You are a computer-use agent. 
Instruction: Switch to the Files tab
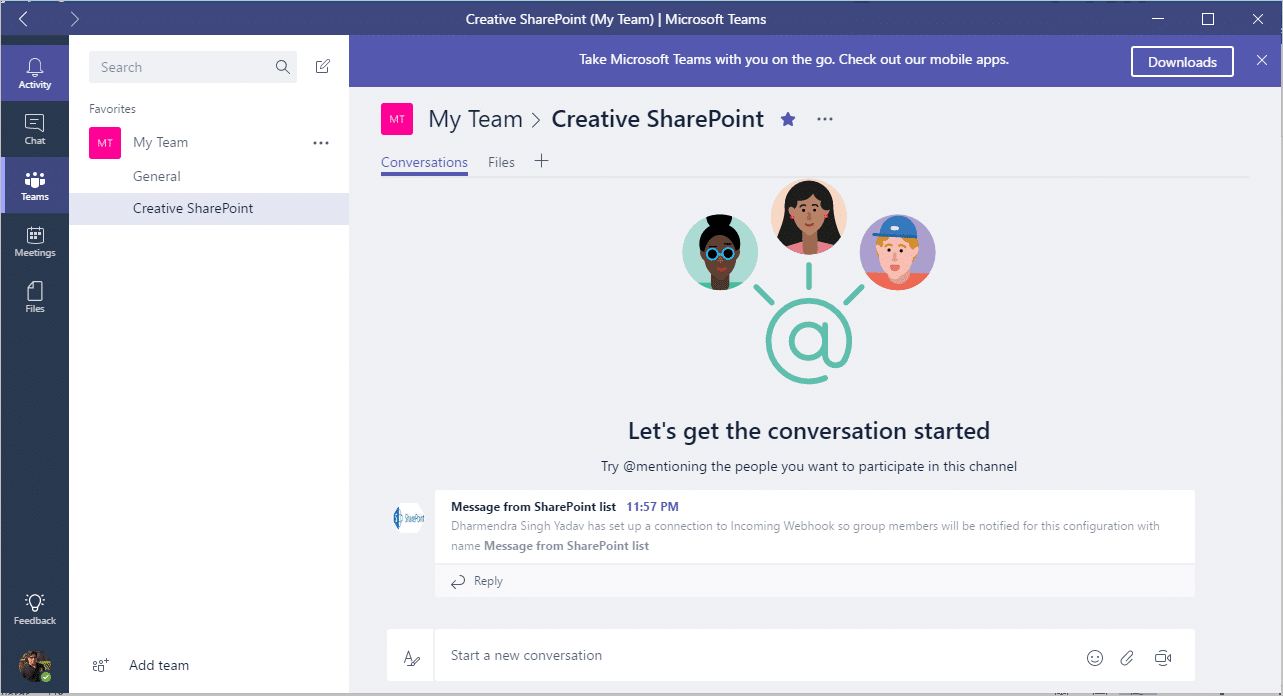(501, 162)
